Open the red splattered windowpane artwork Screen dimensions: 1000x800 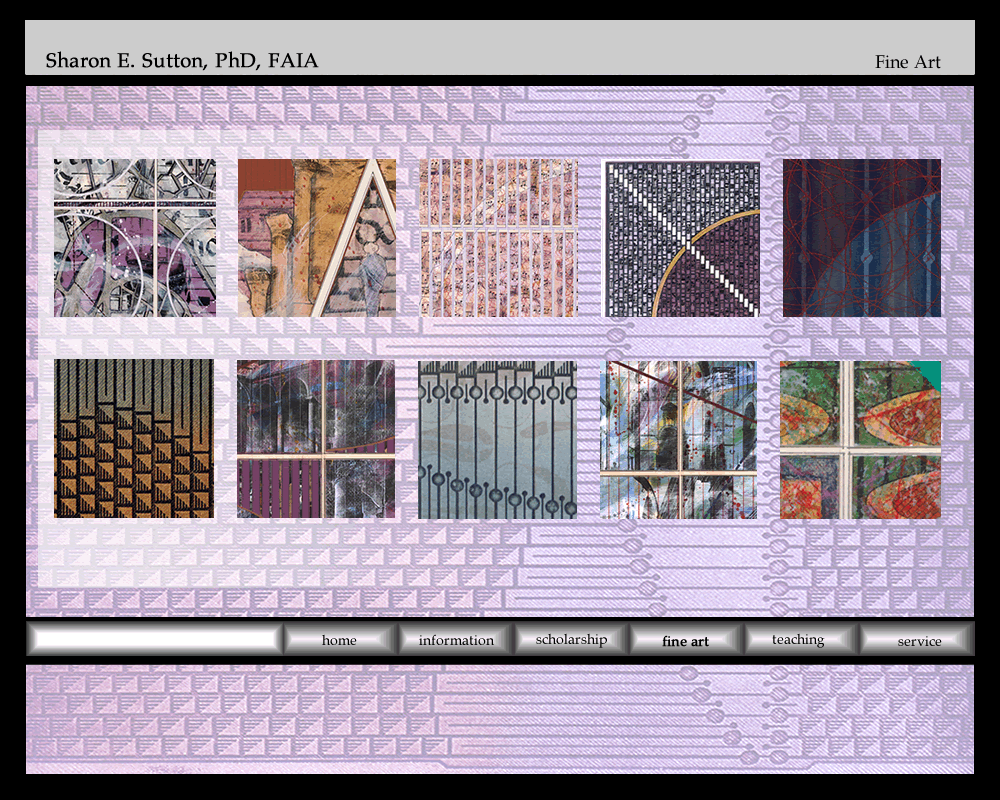(x=679, y=439)
